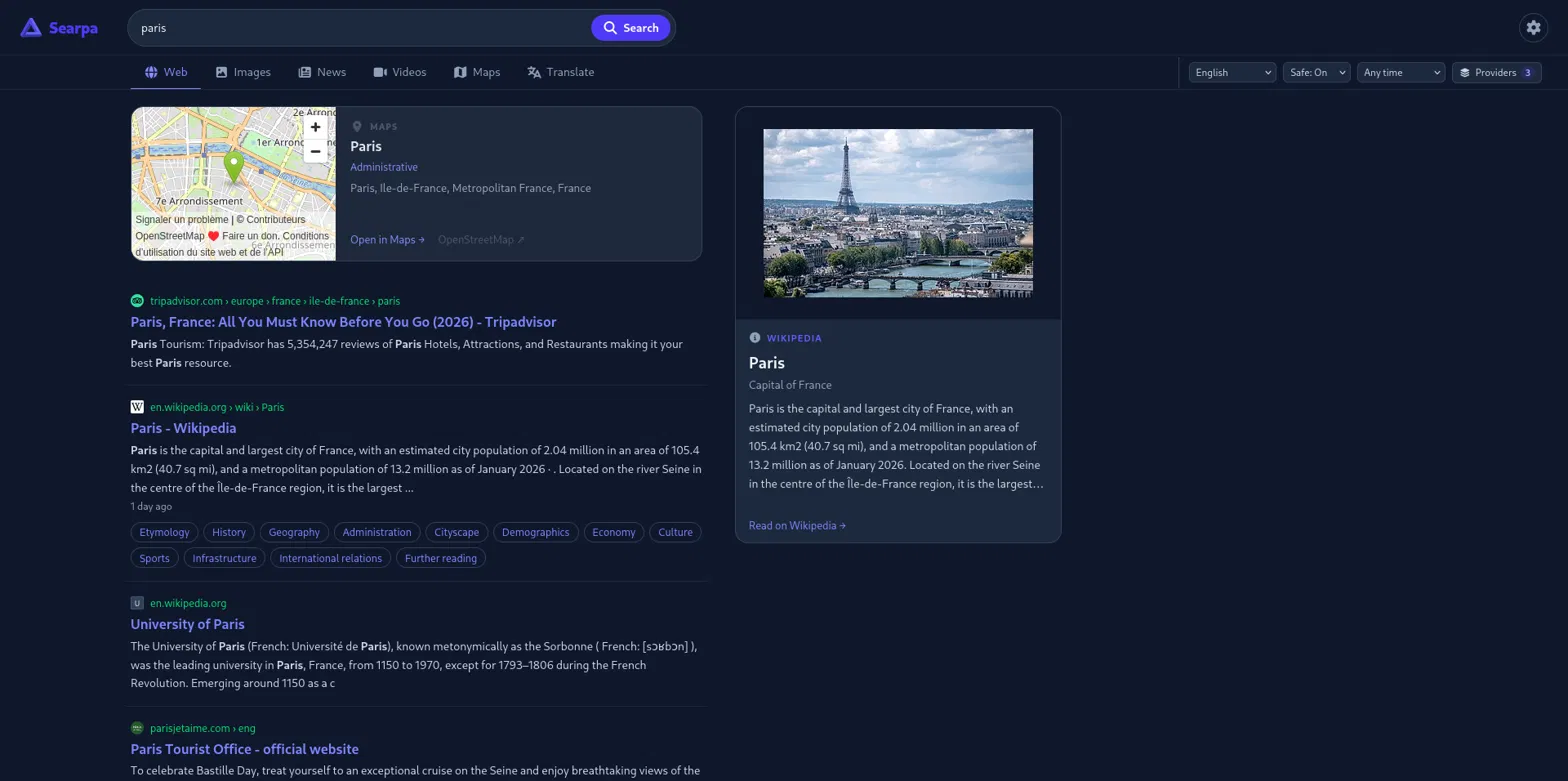1568x781 pixels.
Task: Click the Economy section chip
Action: (x=614, y=532)
